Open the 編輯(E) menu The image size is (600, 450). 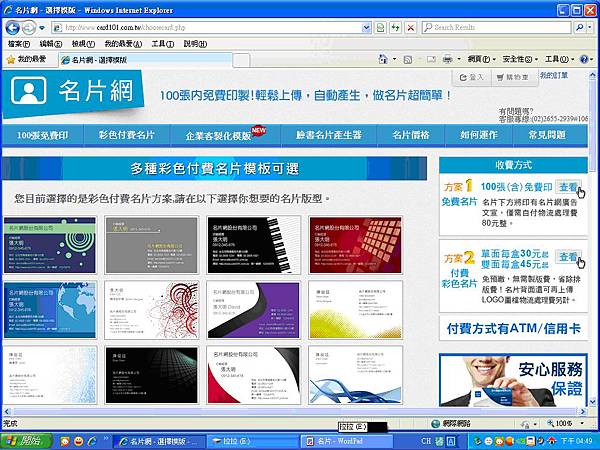click(x=51, y=44)
